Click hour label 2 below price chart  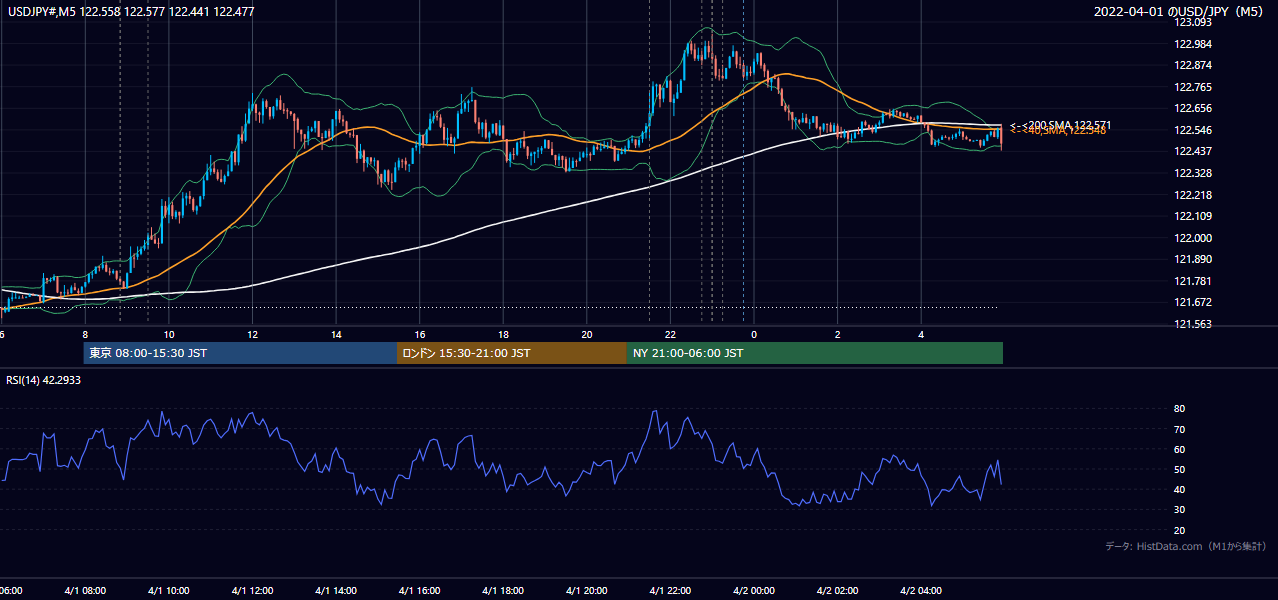838,334
